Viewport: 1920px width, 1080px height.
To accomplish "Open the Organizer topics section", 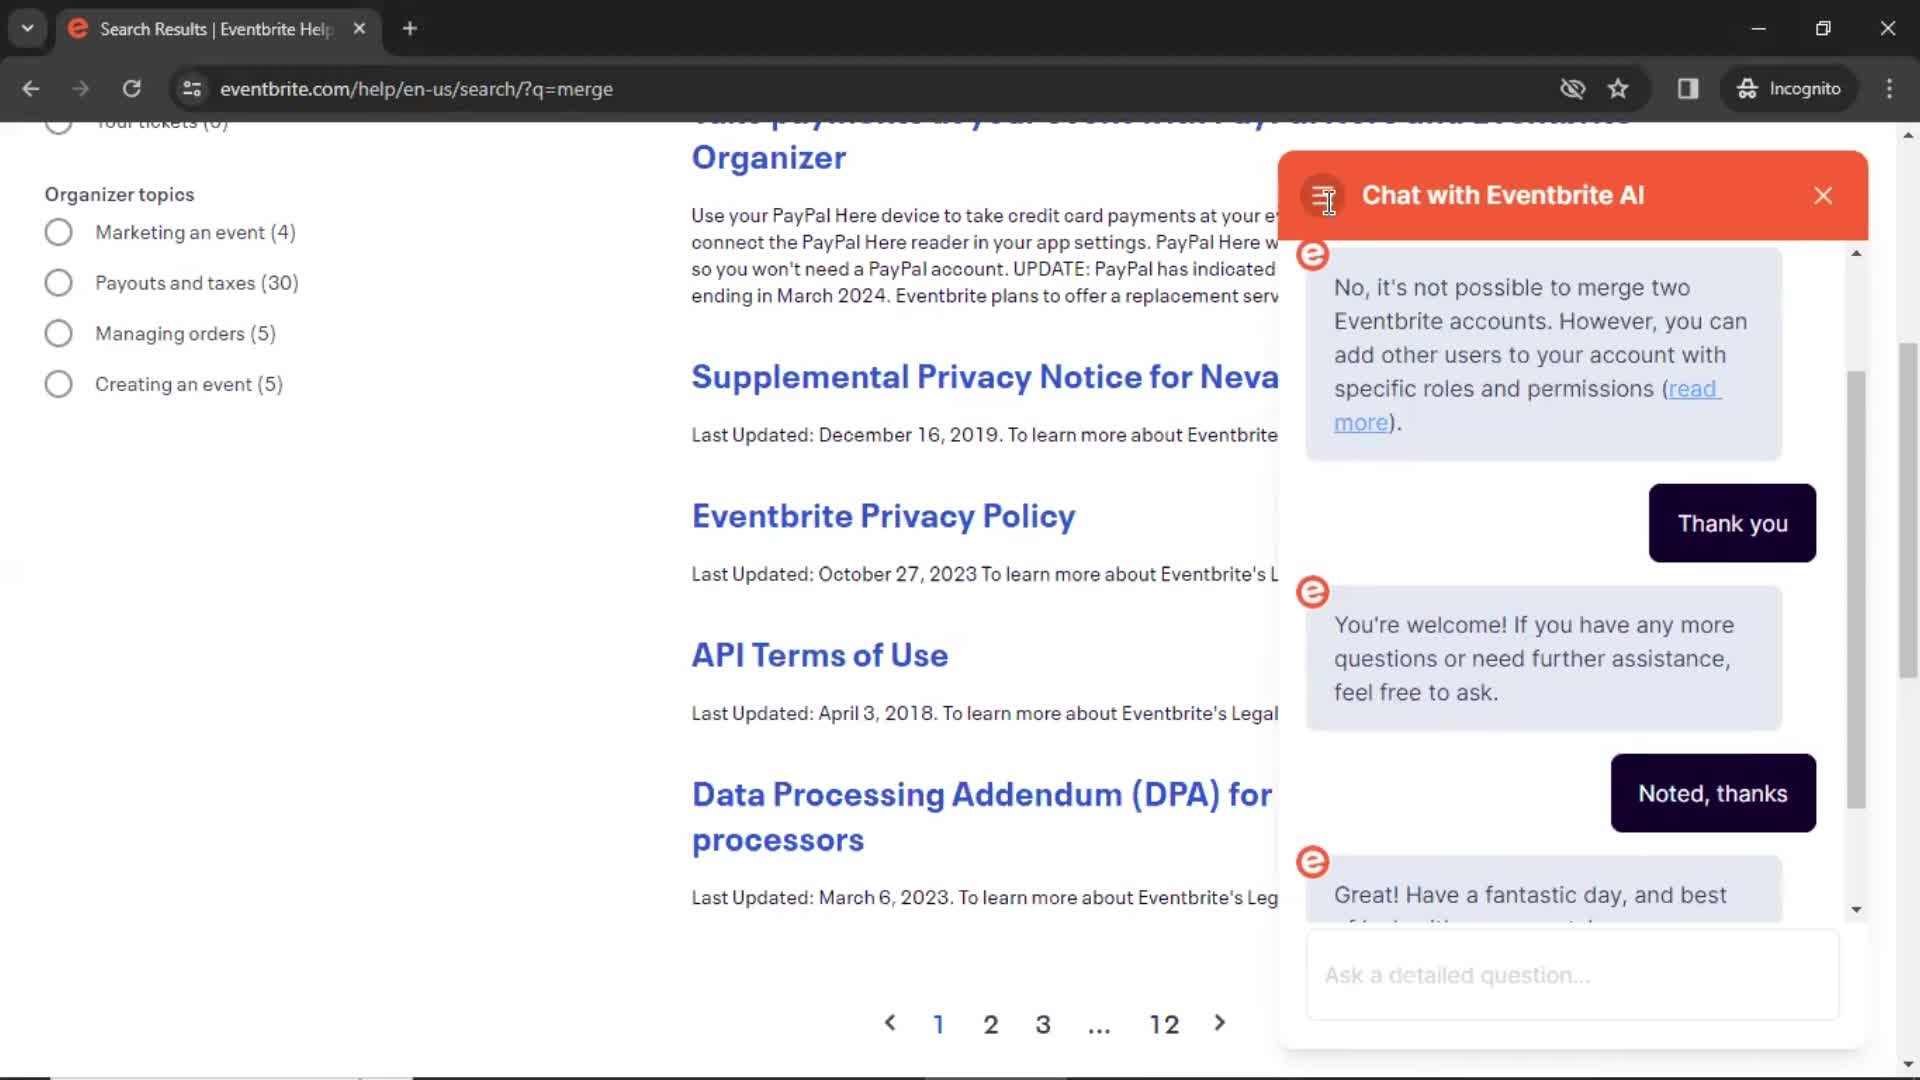I will click(119, 194).
